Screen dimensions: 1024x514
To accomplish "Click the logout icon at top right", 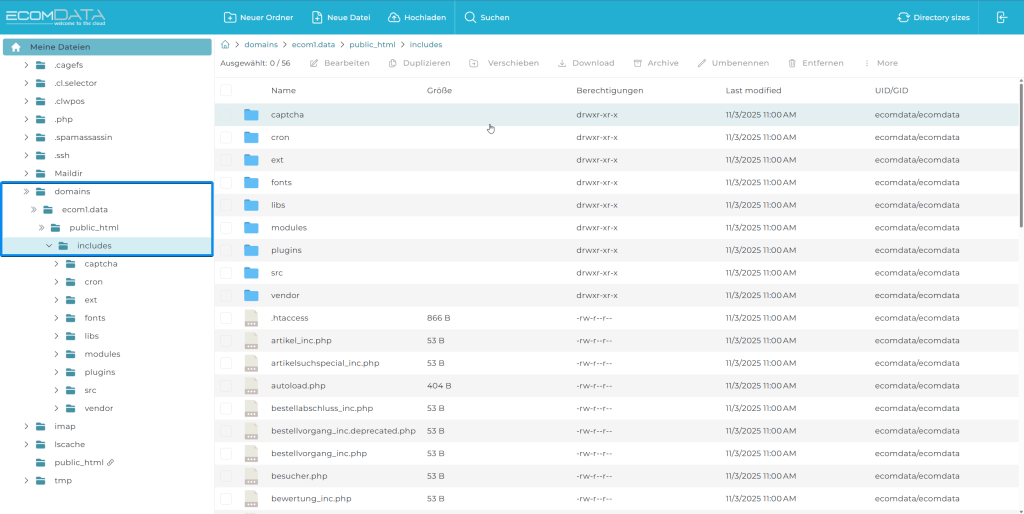I will (1001, 17).
